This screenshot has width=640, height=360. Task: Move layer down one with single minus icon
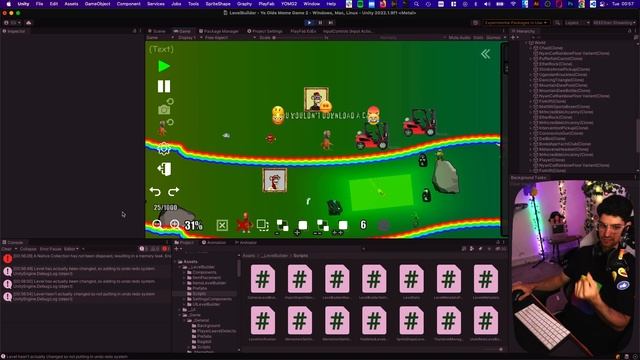tap(282, 226)
